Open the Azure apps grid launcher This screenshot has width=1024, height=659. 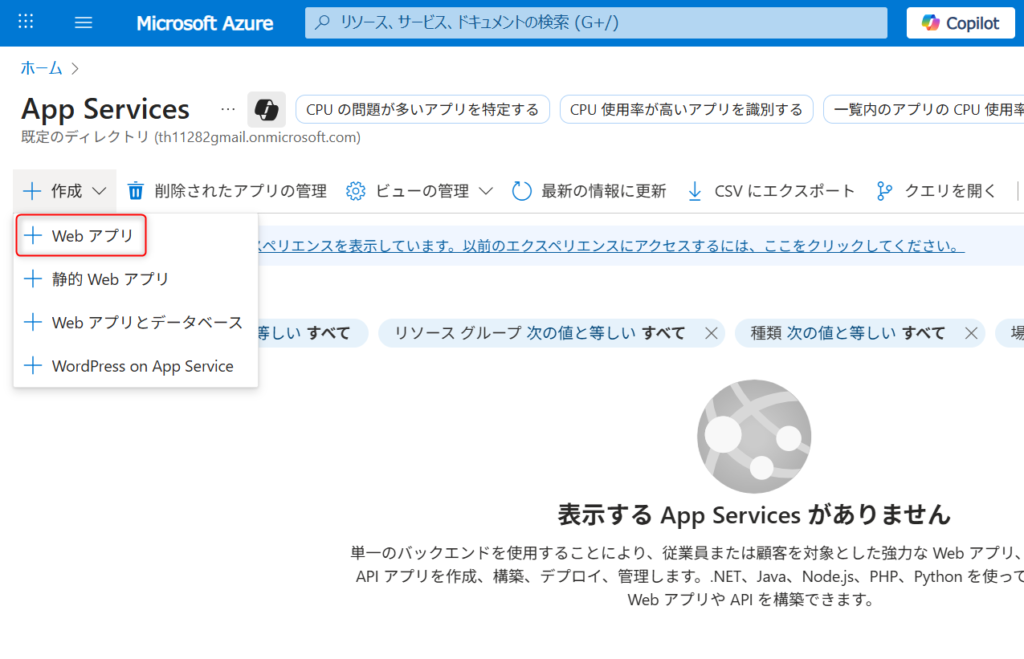click(x=25, y=22)
